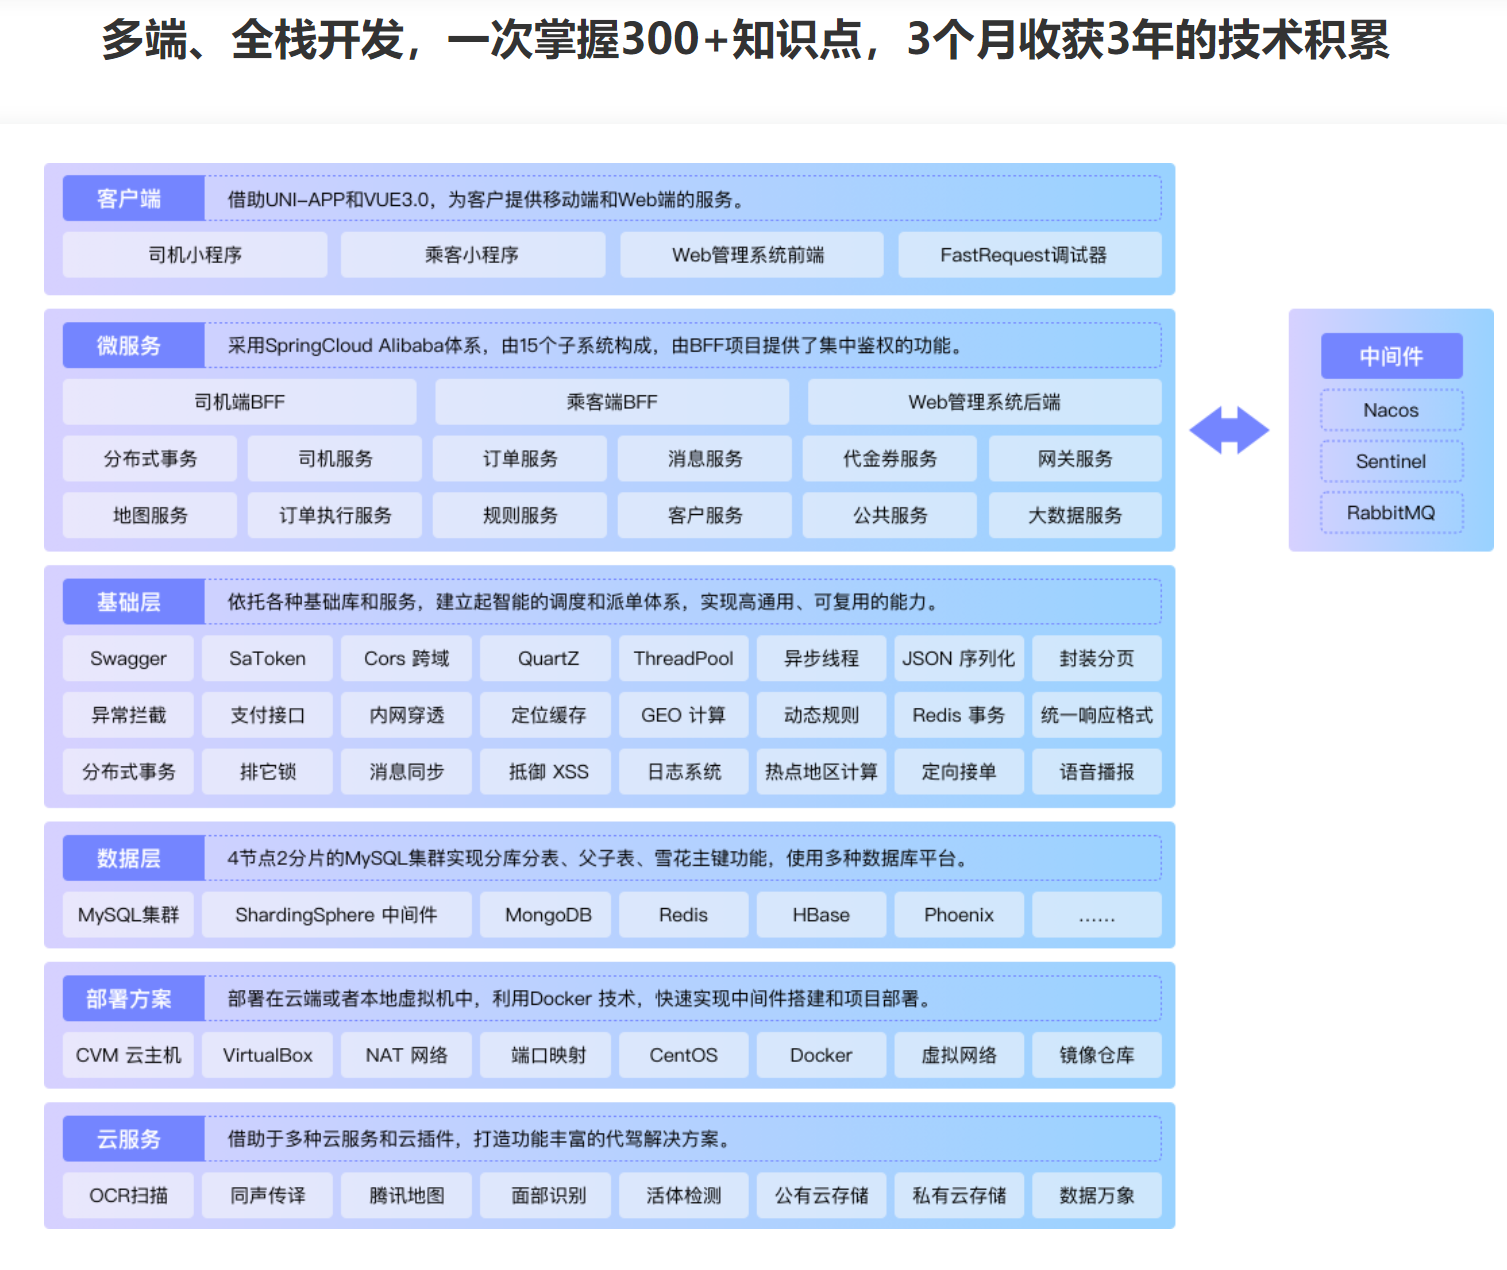Select the 代金券服务 box

coord(890,458)
